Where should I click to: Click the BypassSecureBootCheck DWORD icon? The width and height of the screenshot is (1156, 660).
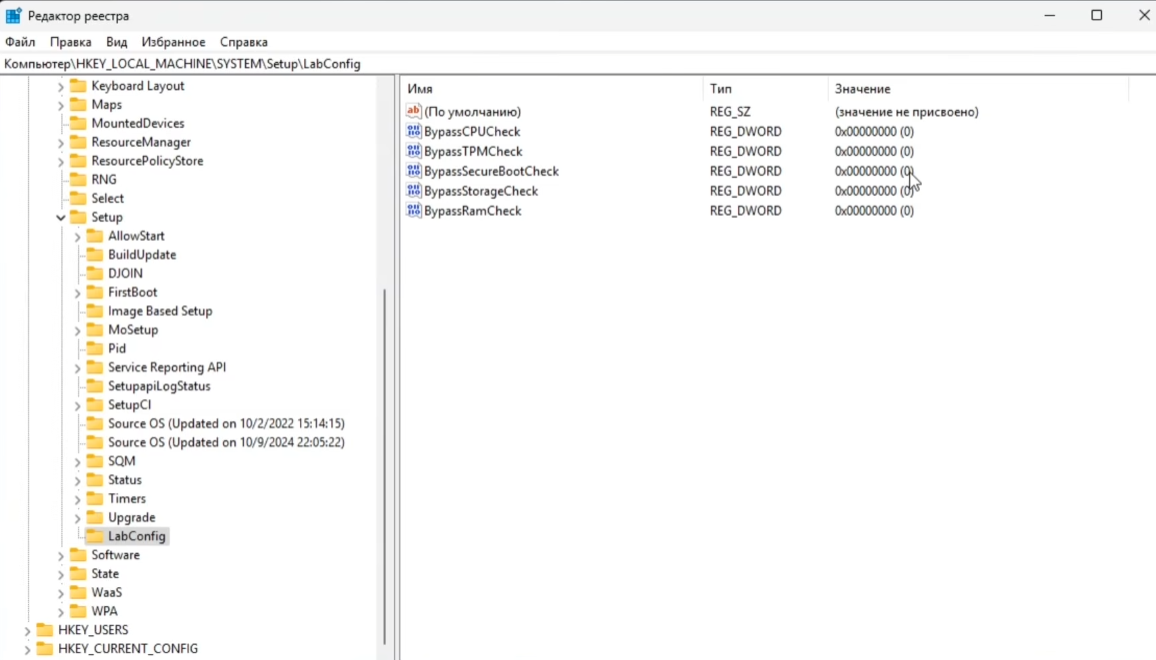point(414,171)
